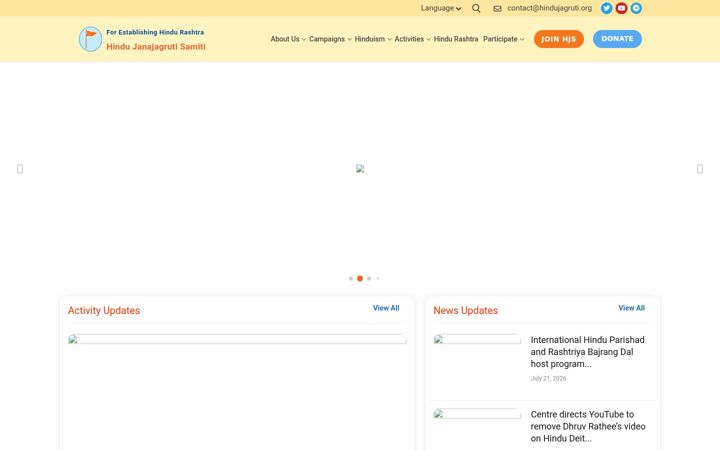Expand the Campaigns menu
Image resolution: width=720 pixels, height=450 pixels.
click(330, 39)
